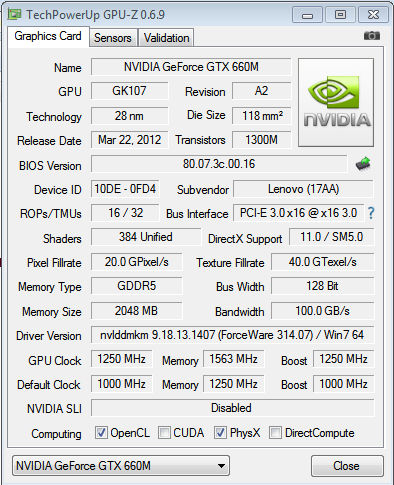
Task: Toggle the CUDA checkbox
Action: pyautogui.click(x=164, y=433)
